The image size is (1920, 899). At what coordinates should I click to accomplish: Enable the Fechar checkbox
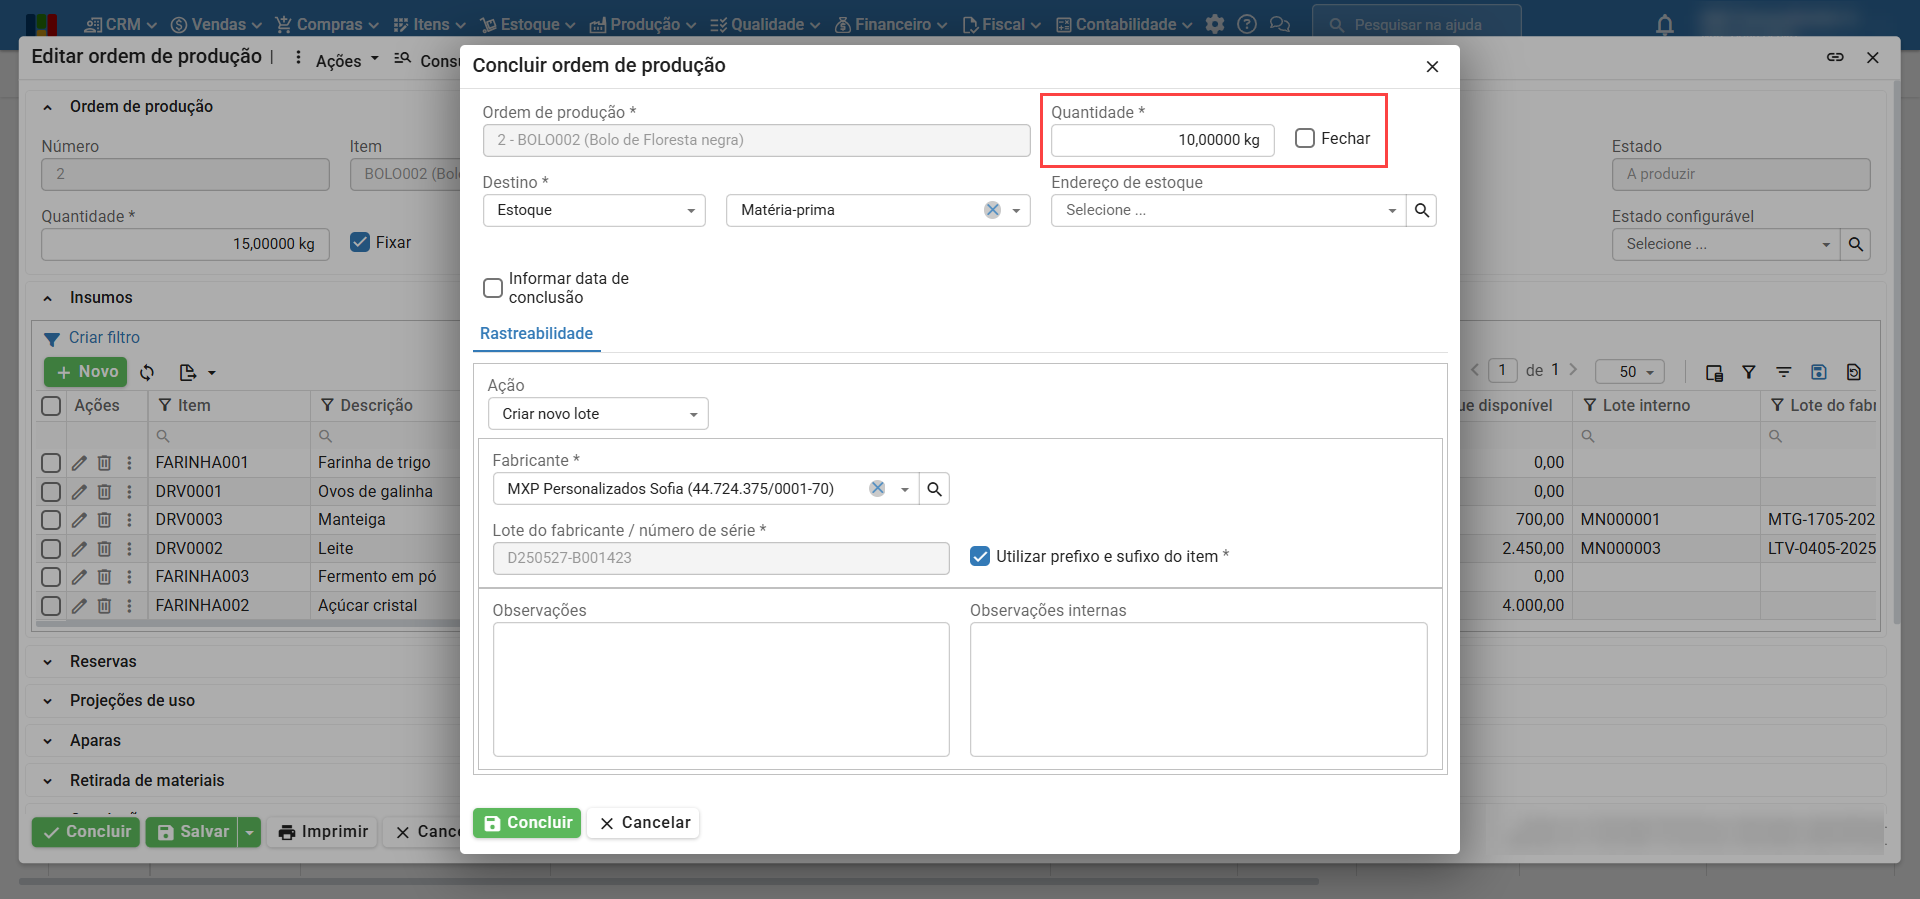tap(1305, 138)
